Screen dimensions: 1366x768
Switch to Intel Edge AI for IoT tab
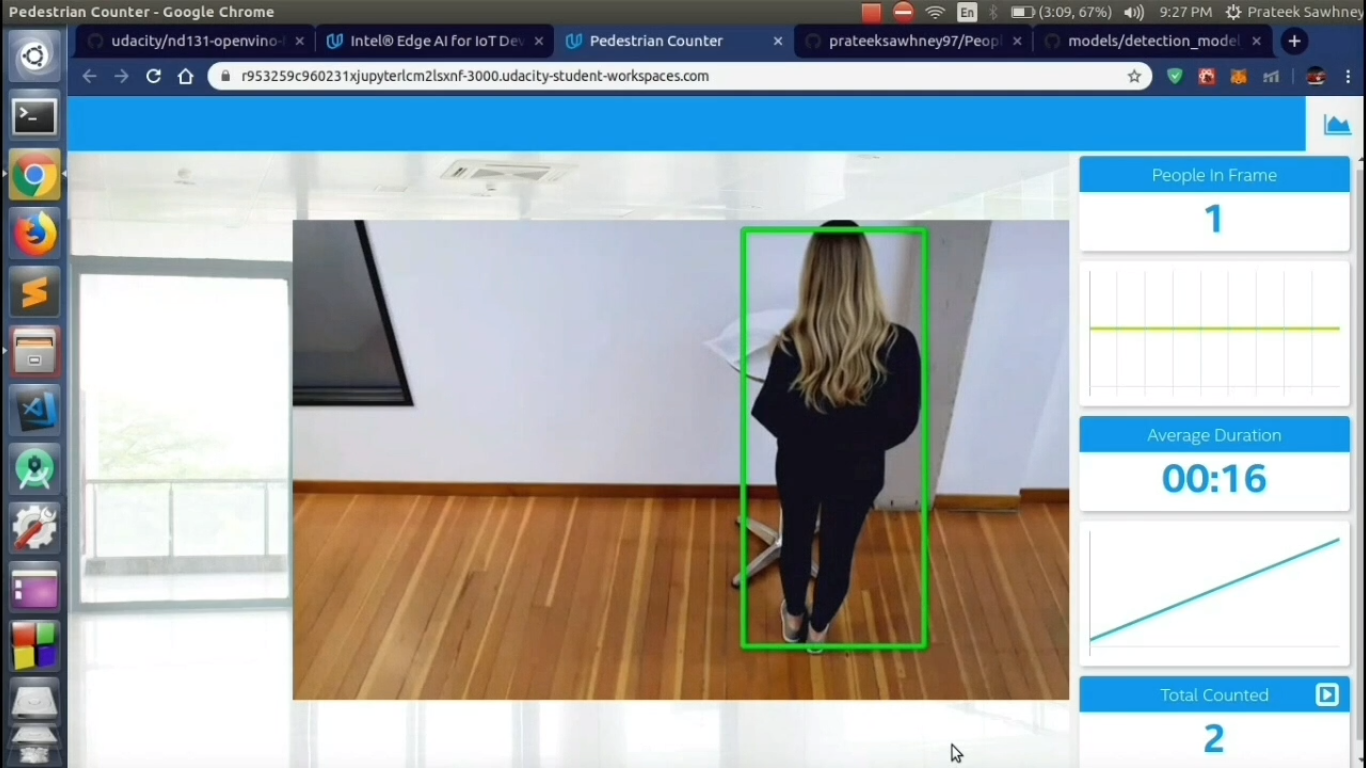click(435, 41)
